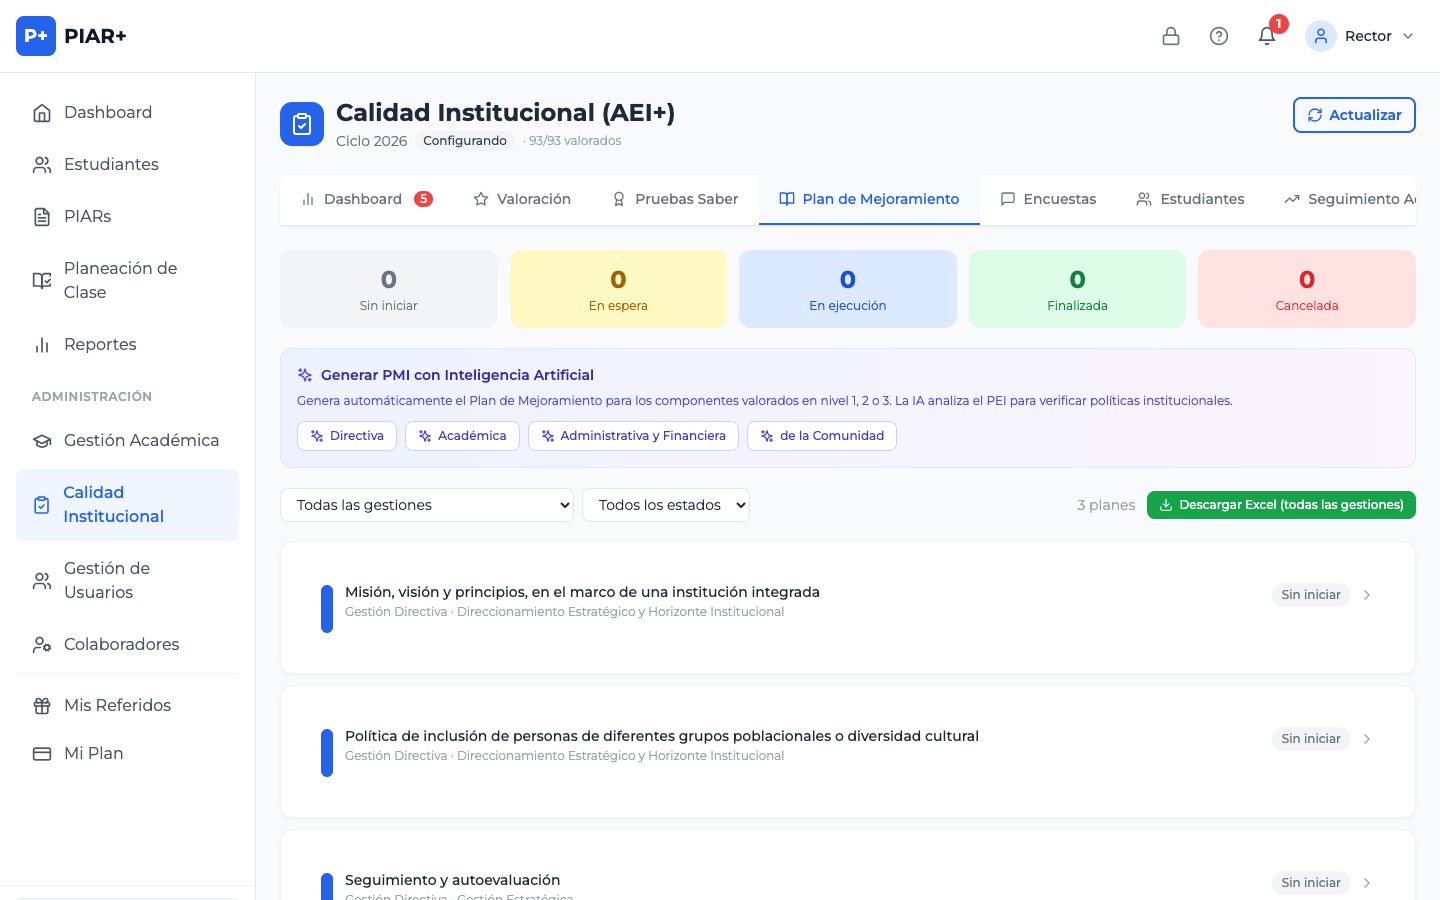Screen dimensions: 1440x900
Task: Click the Configurando status badge
Action: coord(465,141)
